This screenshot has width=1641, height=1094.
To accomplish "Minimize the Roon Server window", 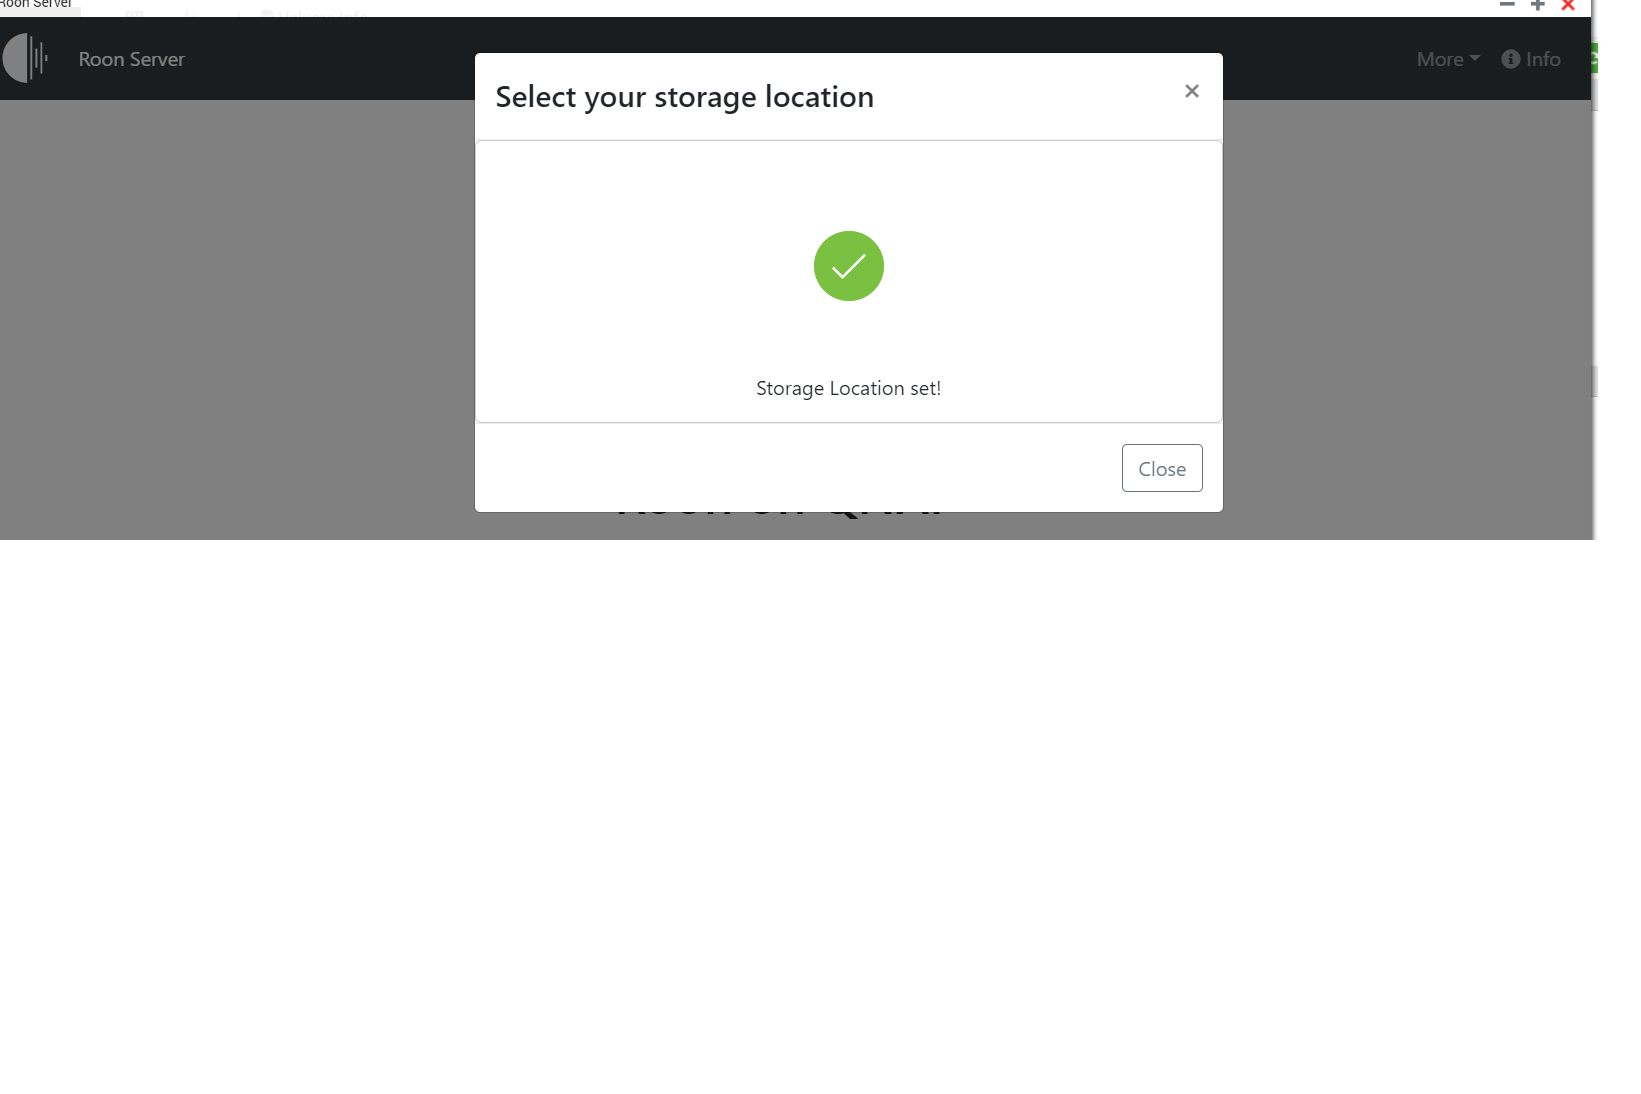I will pyautogui.click(x=1507, y=5).
